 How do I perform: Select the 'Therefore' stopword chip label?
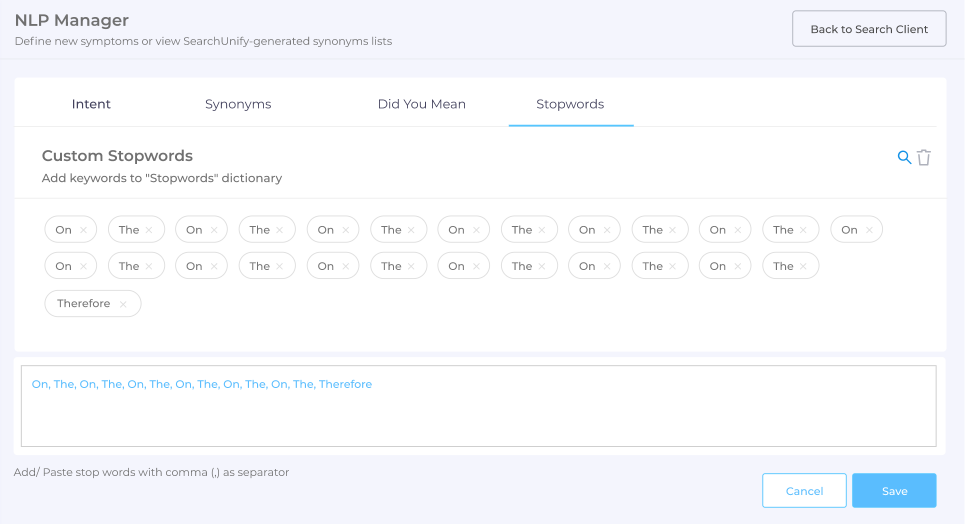(x=84, y=304)
